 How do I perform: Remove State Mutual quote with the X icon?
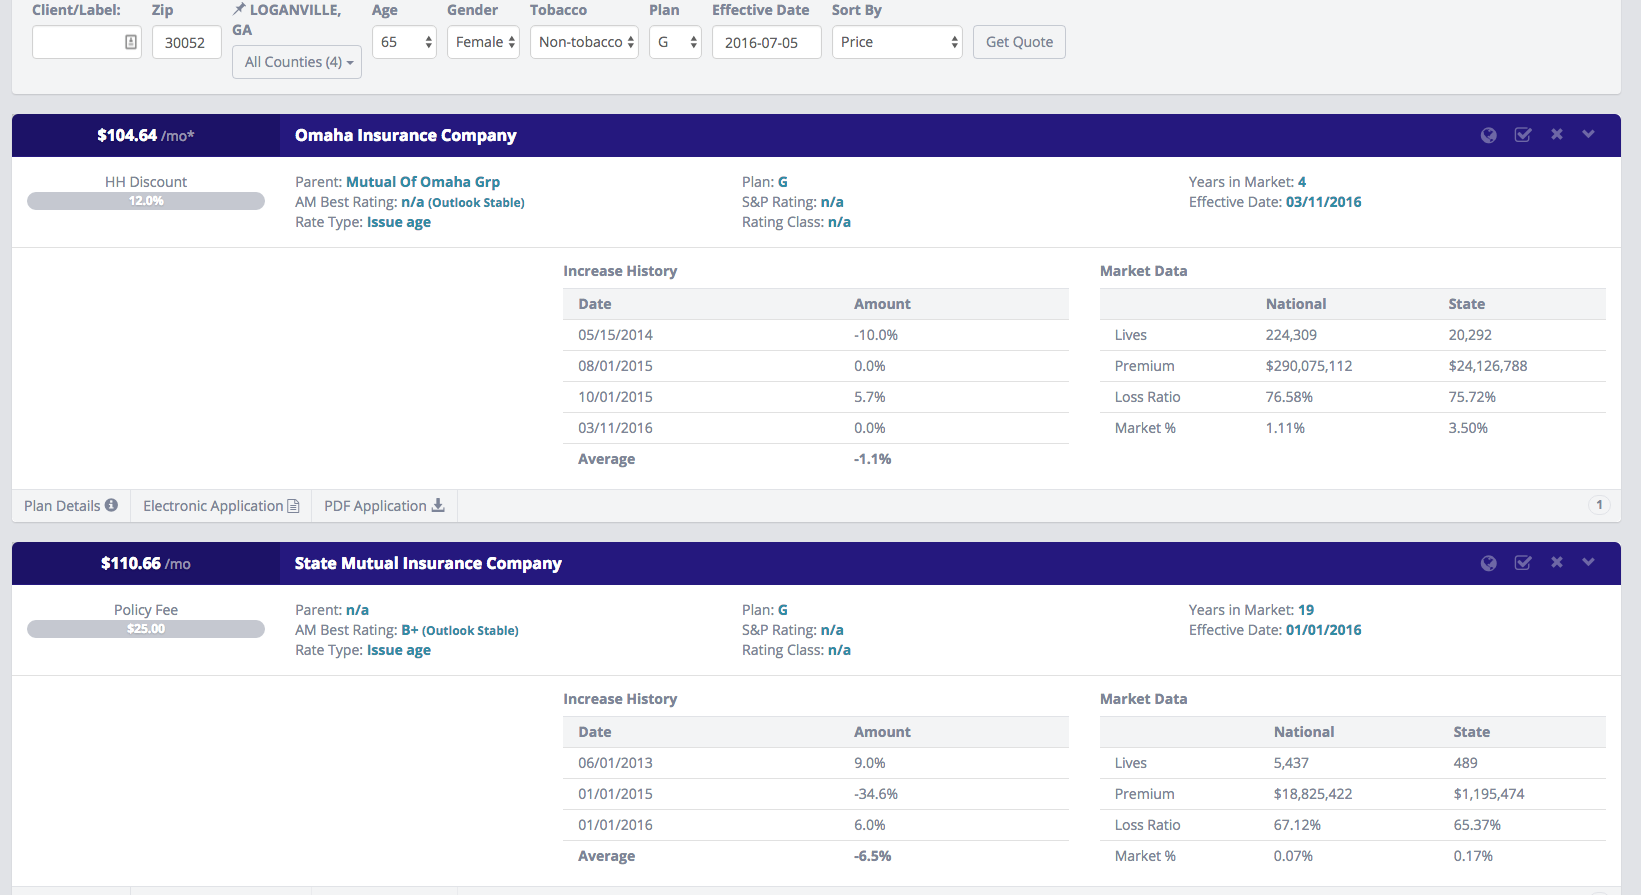pos(1557,562)
